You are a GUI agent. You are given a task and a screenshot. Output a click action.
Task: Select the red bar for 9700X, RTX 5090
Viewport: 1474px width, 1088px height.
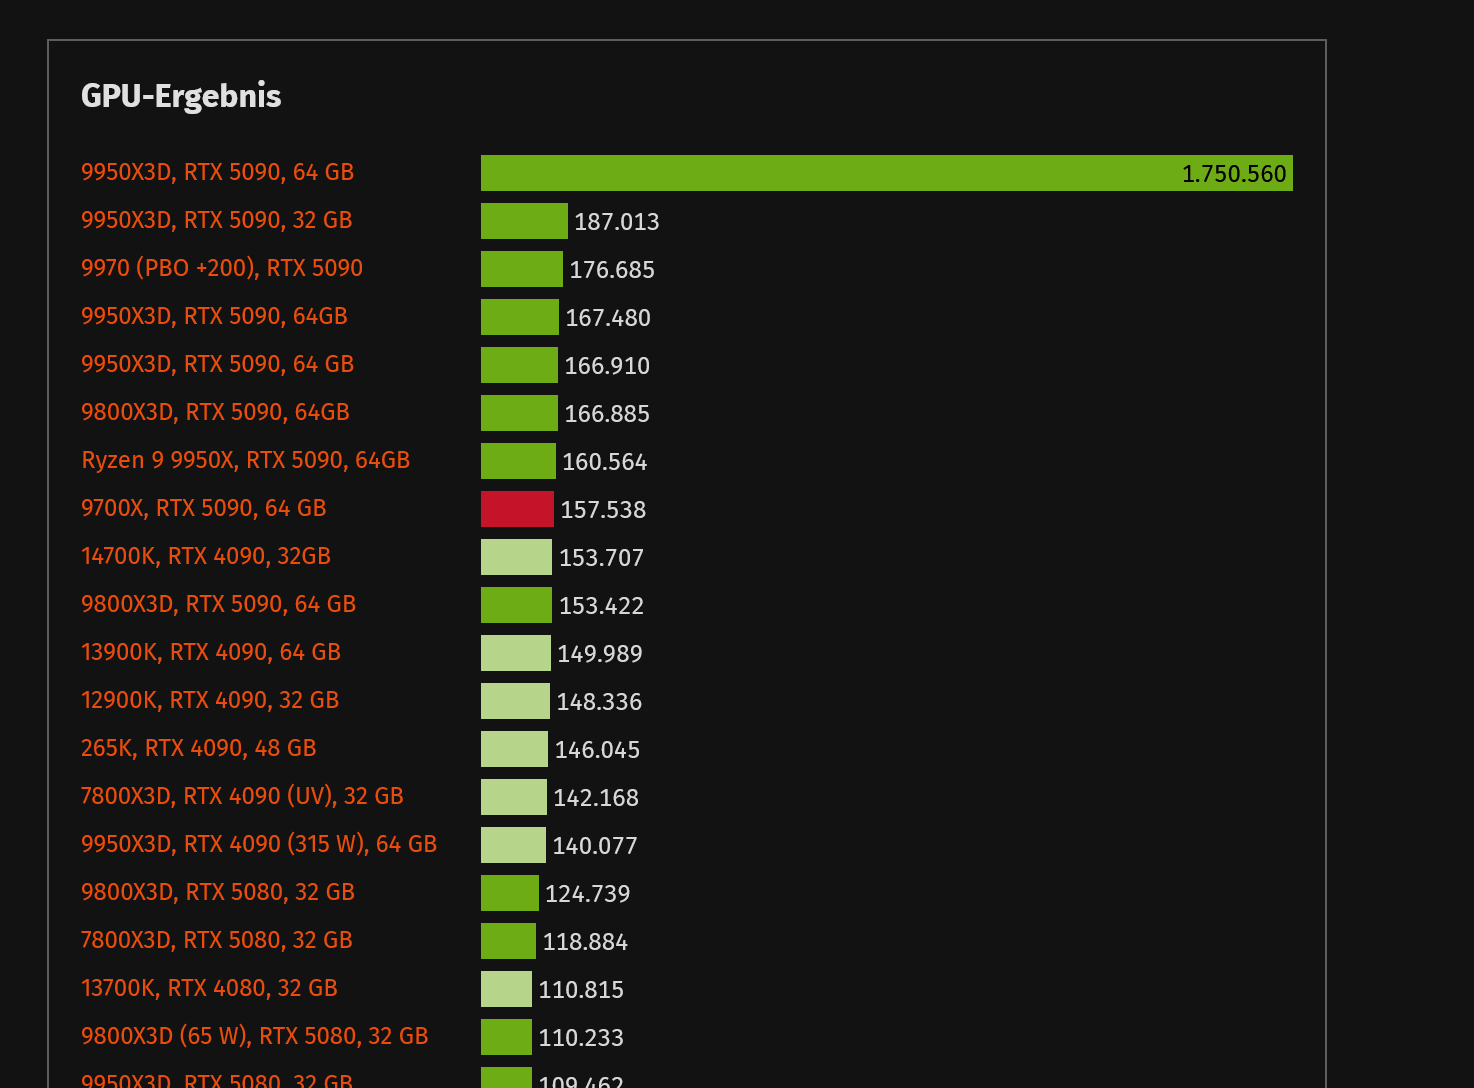coord(517,509)
